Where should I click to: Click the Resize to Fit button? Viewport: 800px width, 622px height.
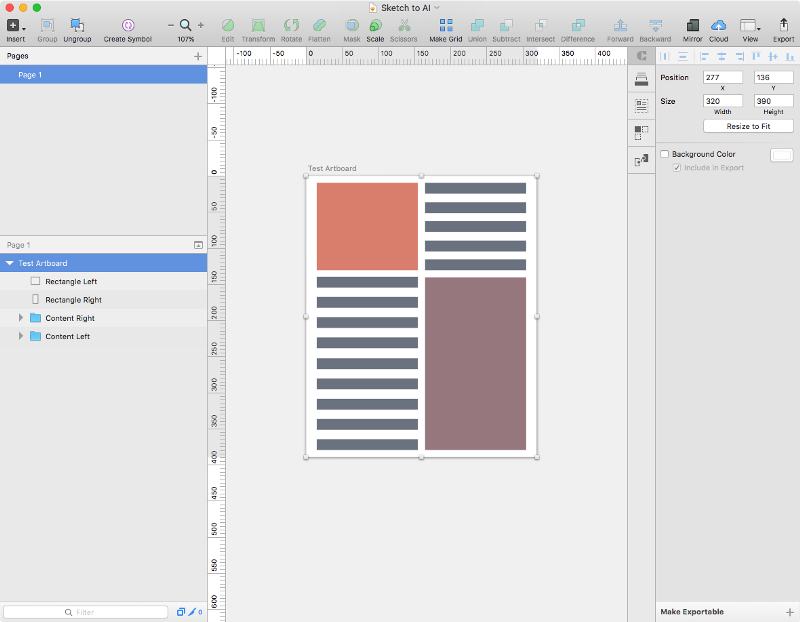748,126
